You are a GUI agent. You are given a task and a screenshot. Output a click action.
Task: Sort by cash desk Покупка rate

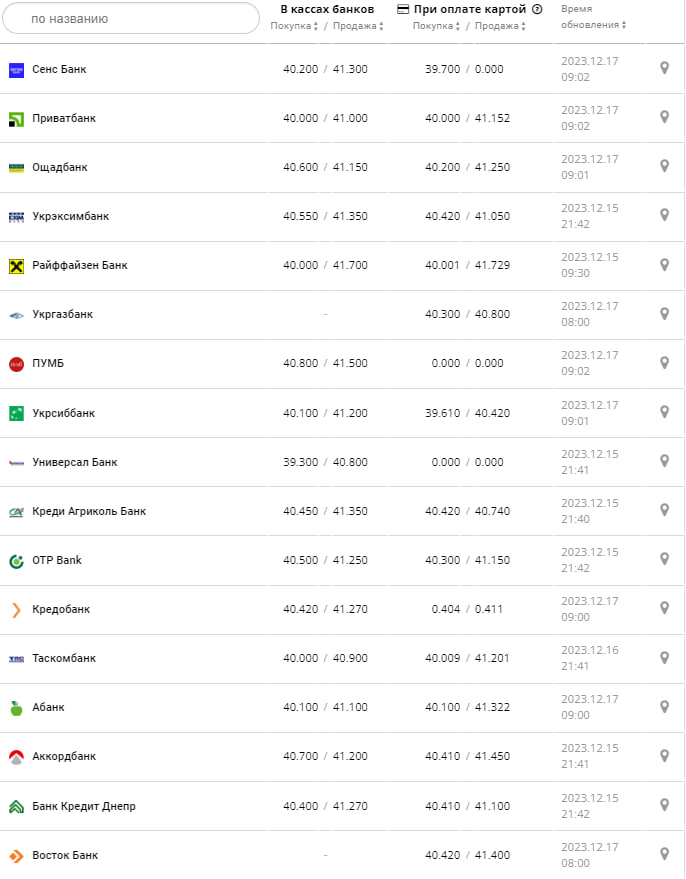(295, 26)
